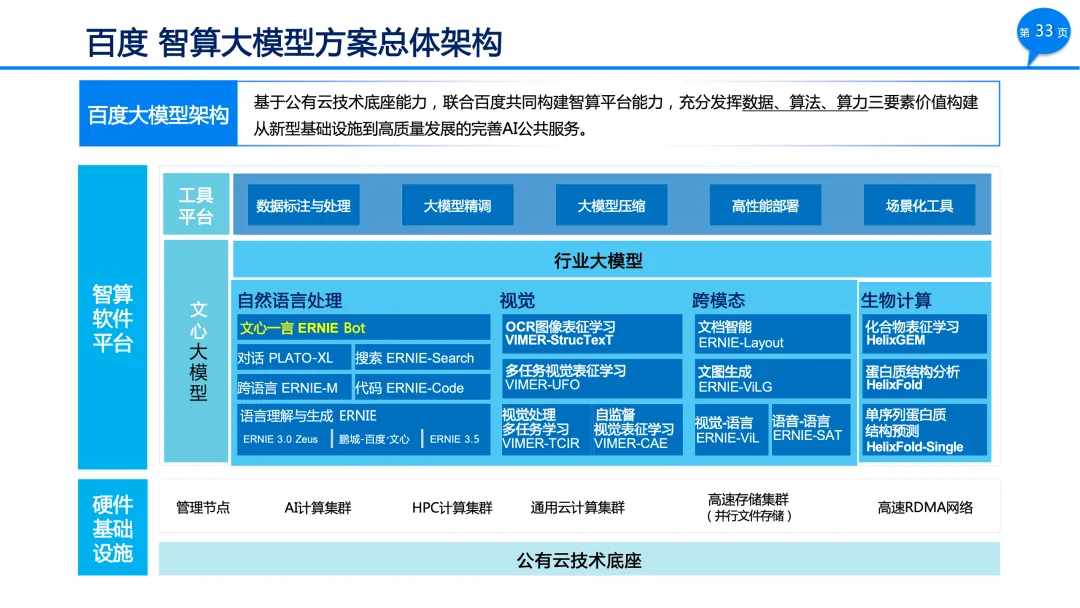1080x608 pixels.
Task: Click the slide title 百度 智算大模型方案总体架构
Action: 294,43
